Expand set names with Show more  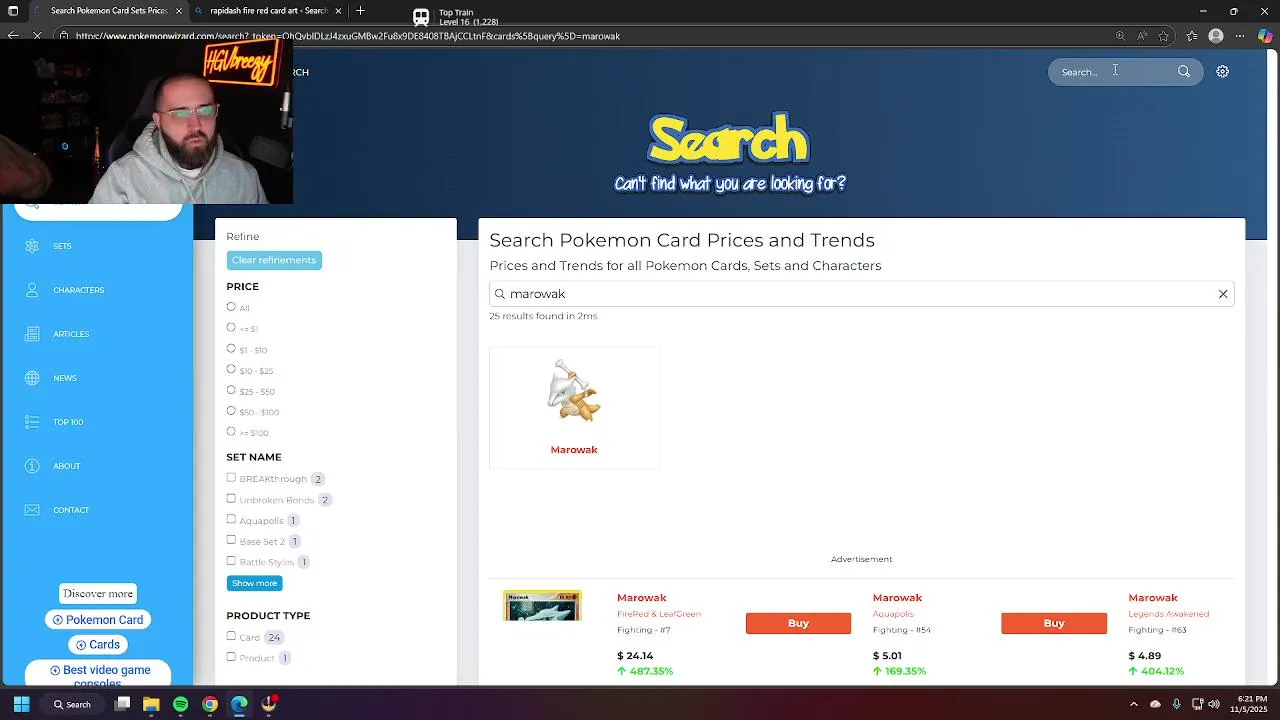(254, 583)
